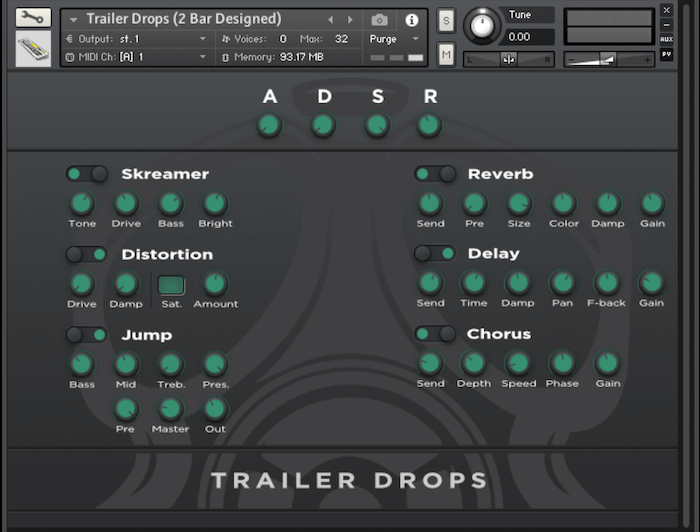This screenshot has width=700, height=532.
Task: Click the Reverb Gain knob
Action: (x=652, y=204)
